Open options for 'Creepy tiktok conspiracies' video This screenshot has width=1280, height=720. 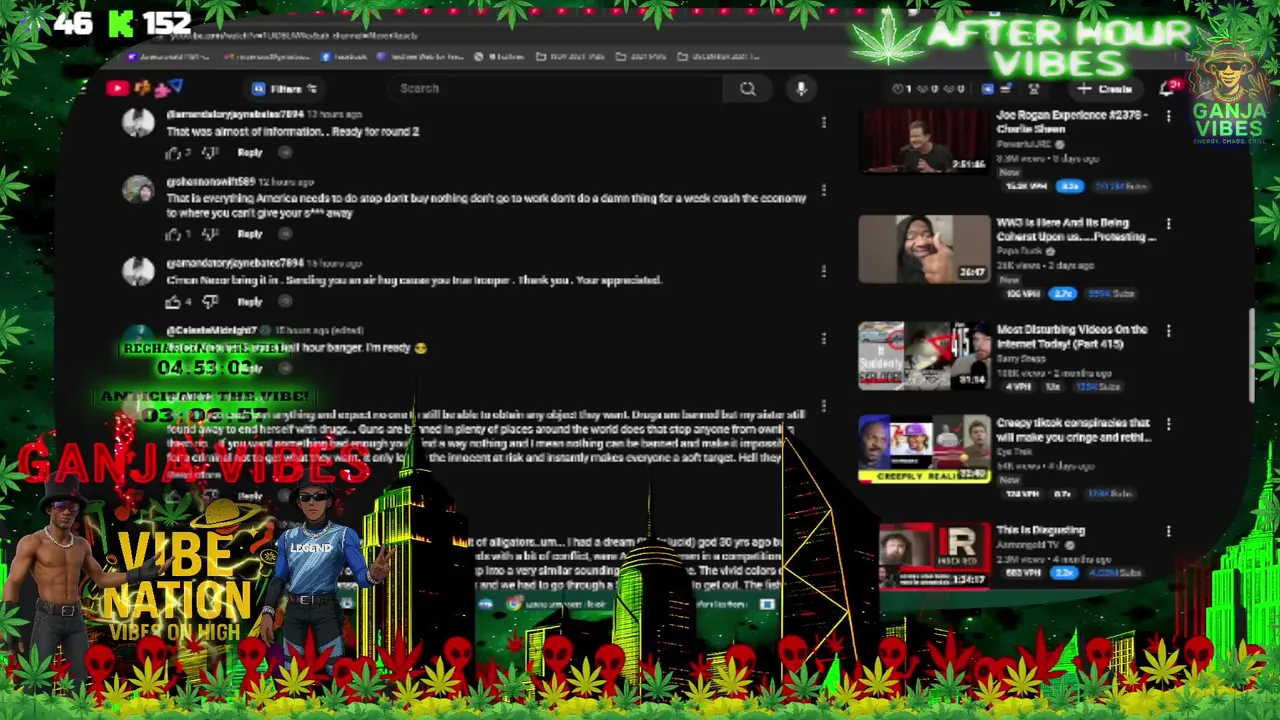[1168, 425]
